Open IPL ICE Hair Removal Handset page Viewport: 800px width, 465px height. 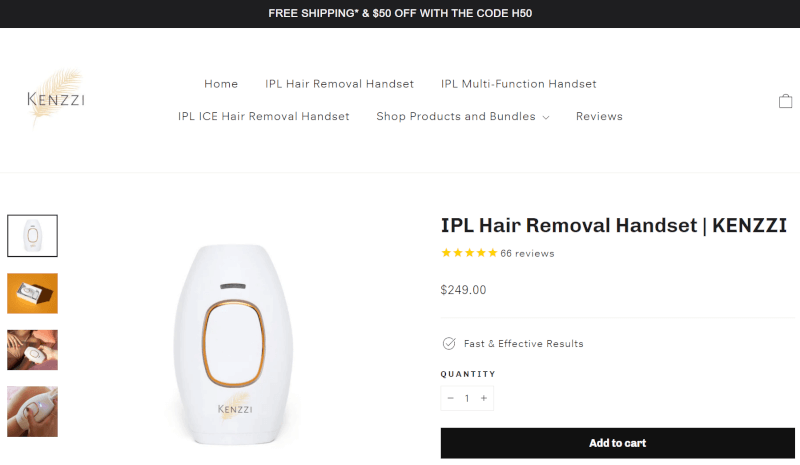[x=263, y=116]
